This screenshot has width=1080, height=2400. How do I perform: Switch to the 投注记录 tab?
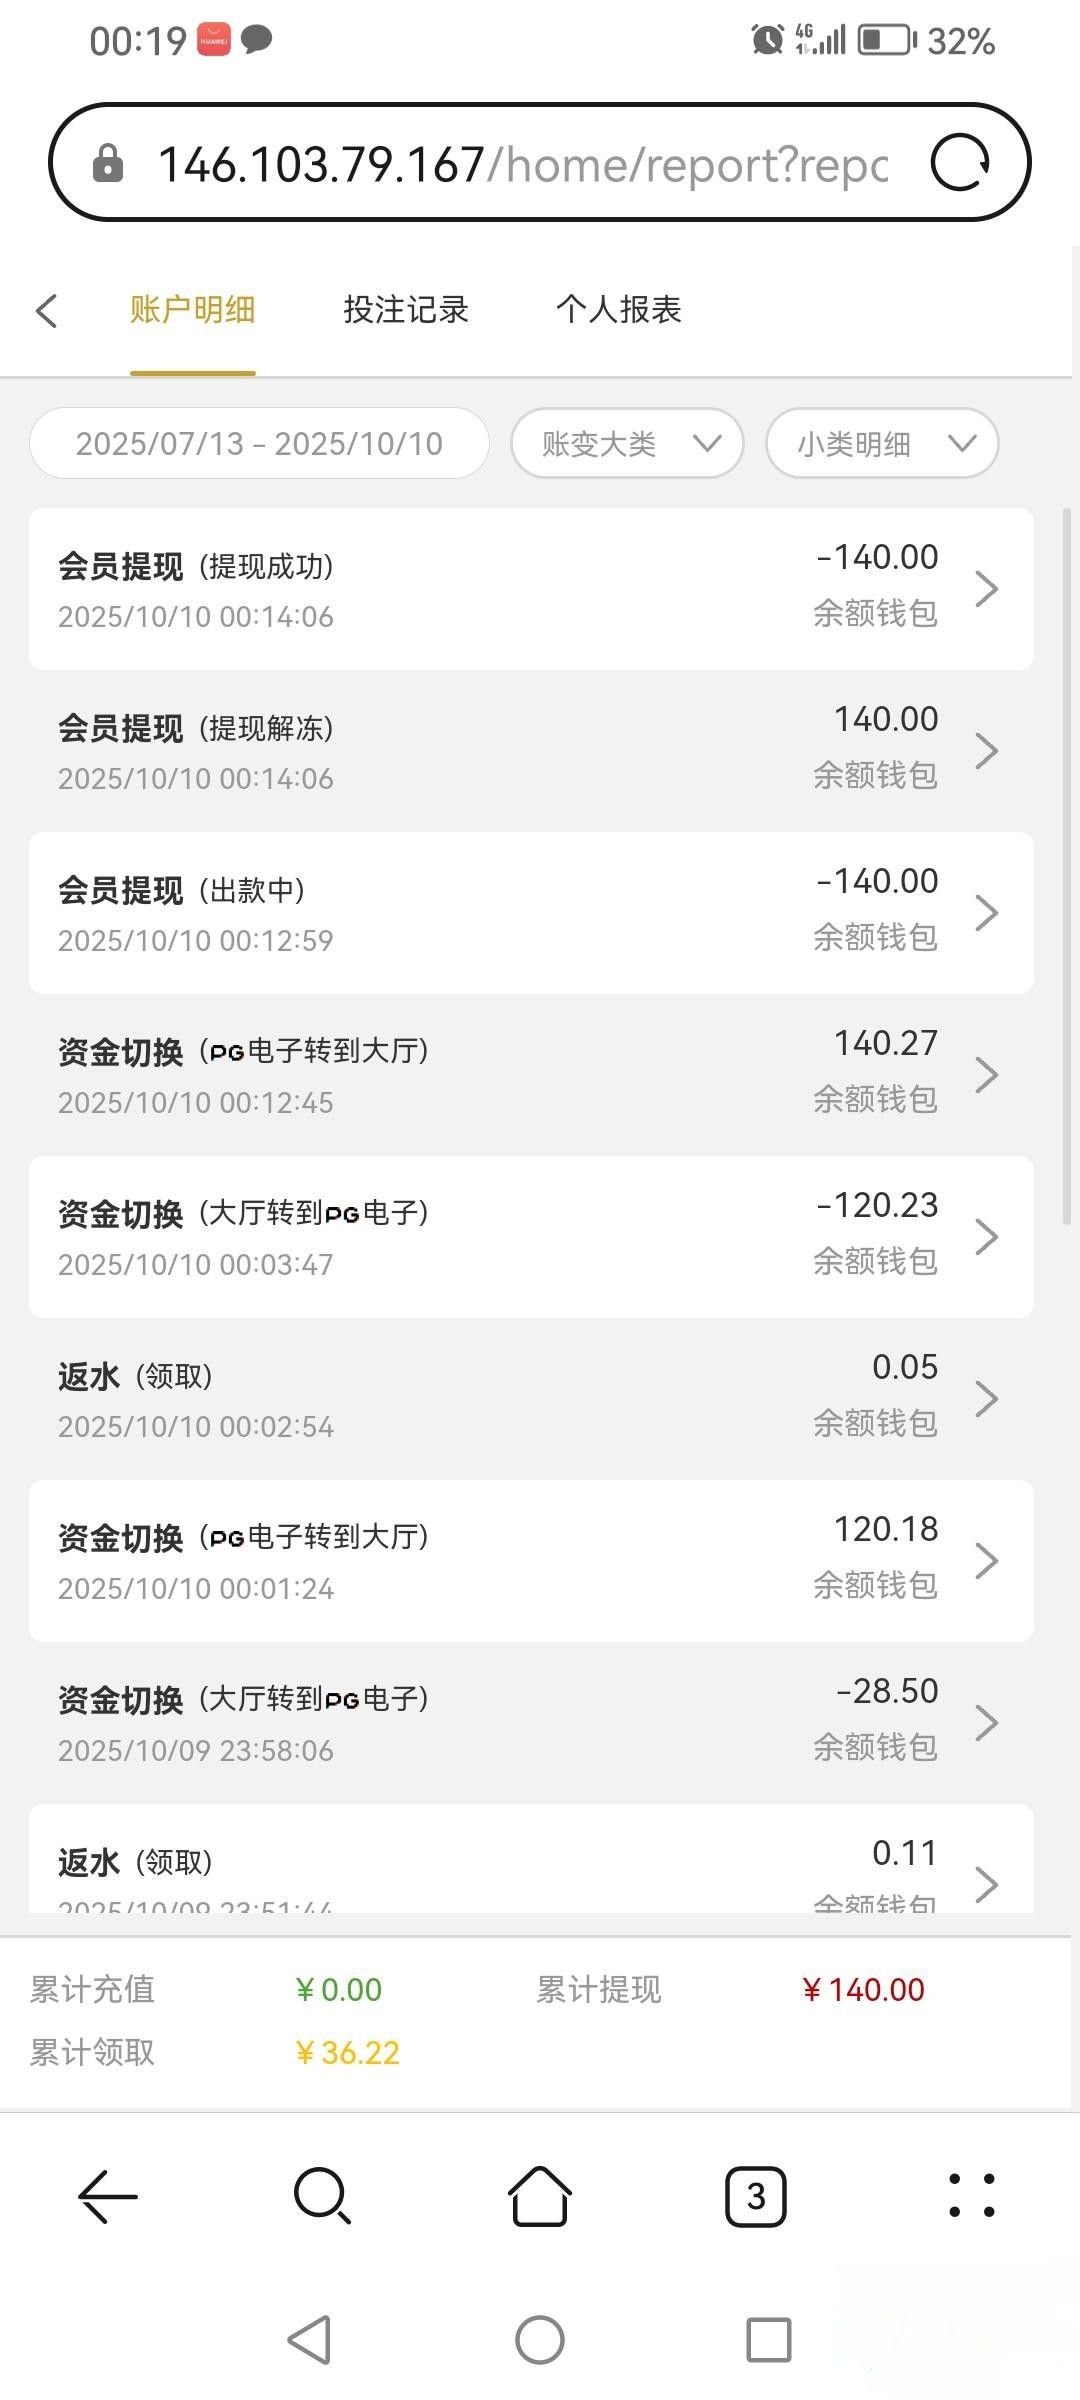coord(406,310)
